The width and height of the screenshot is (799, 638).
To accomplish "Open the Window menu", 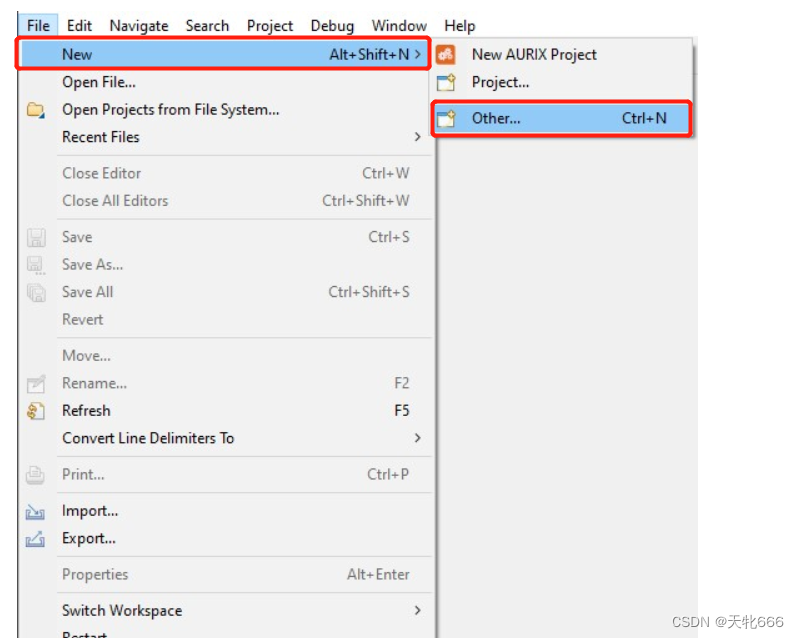I will [x=399, y=25].
